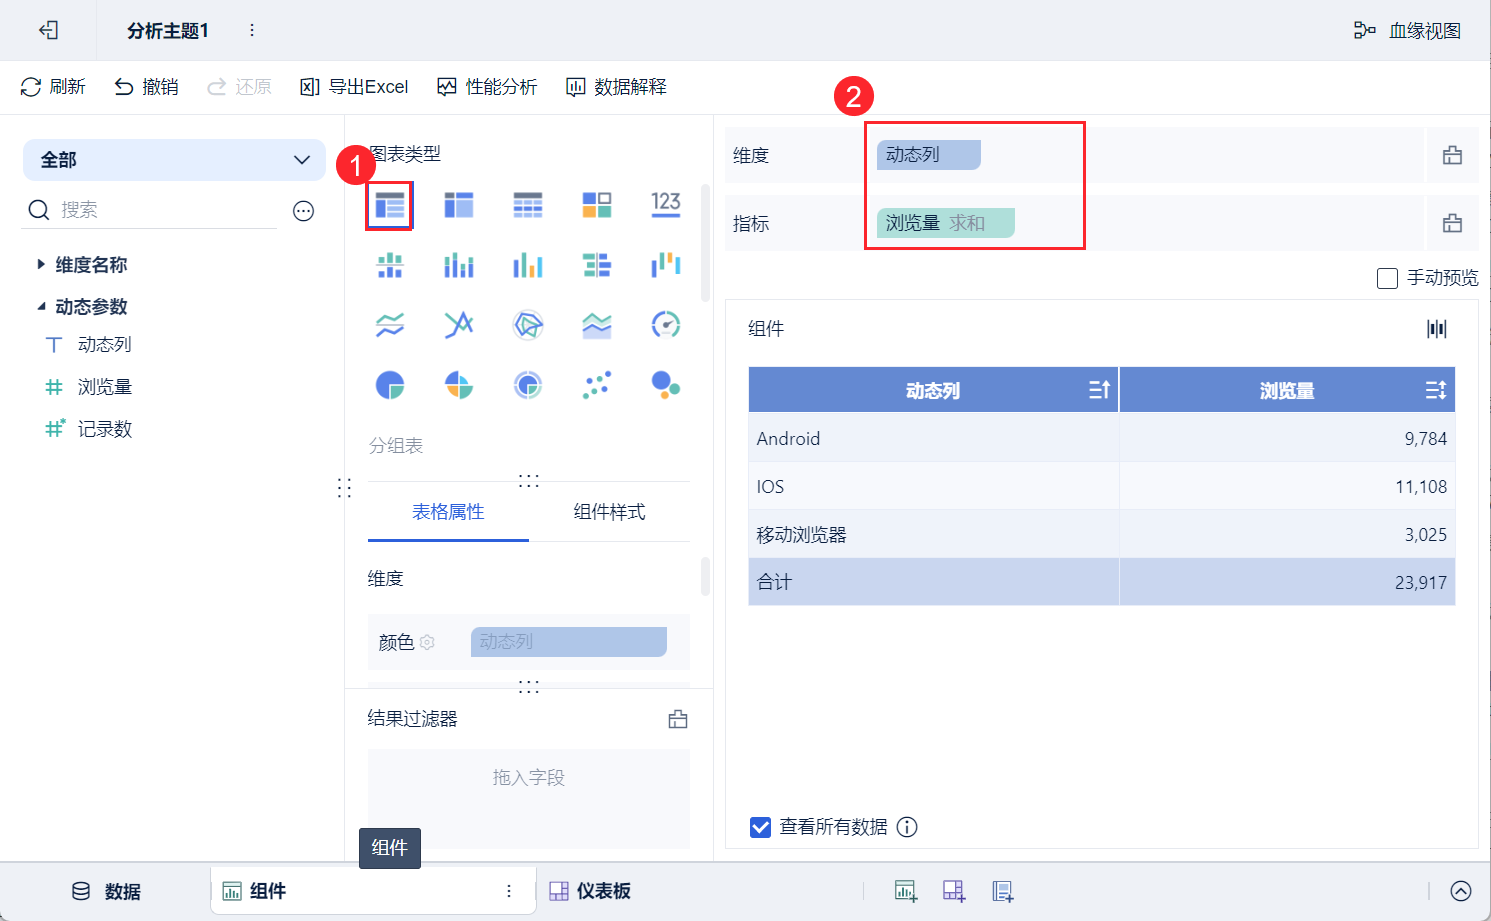Open the 组件 bottom tab

(x=372, y=891)
